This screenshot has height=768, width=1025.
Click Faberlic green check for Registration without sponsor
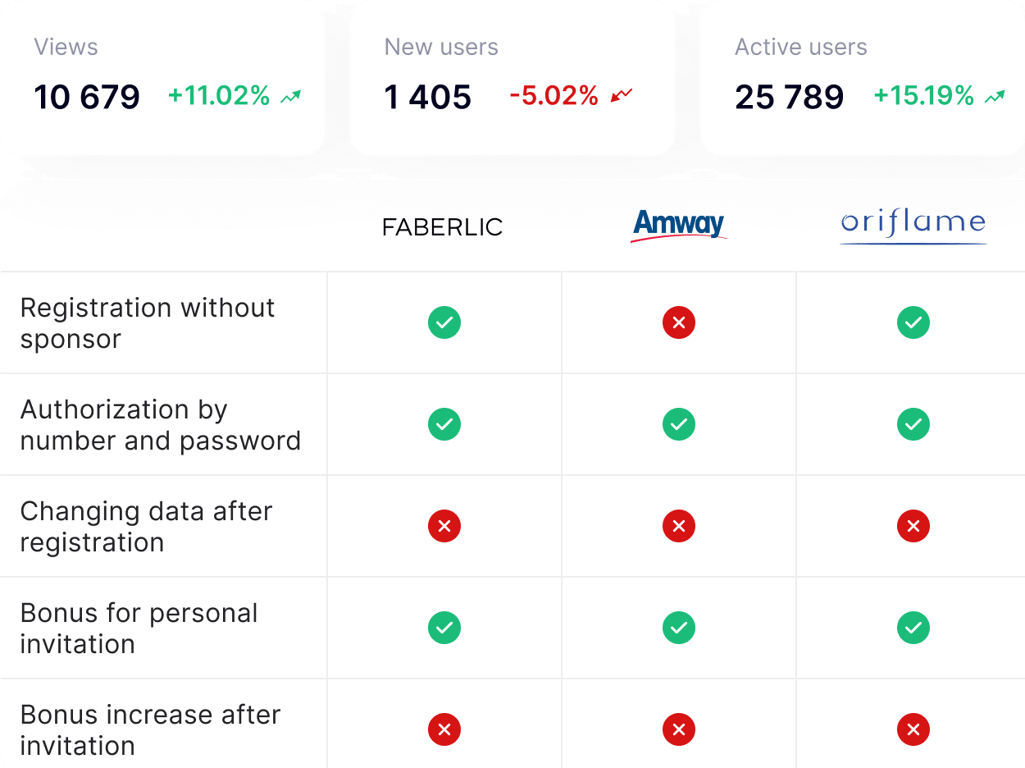point(445,322)
